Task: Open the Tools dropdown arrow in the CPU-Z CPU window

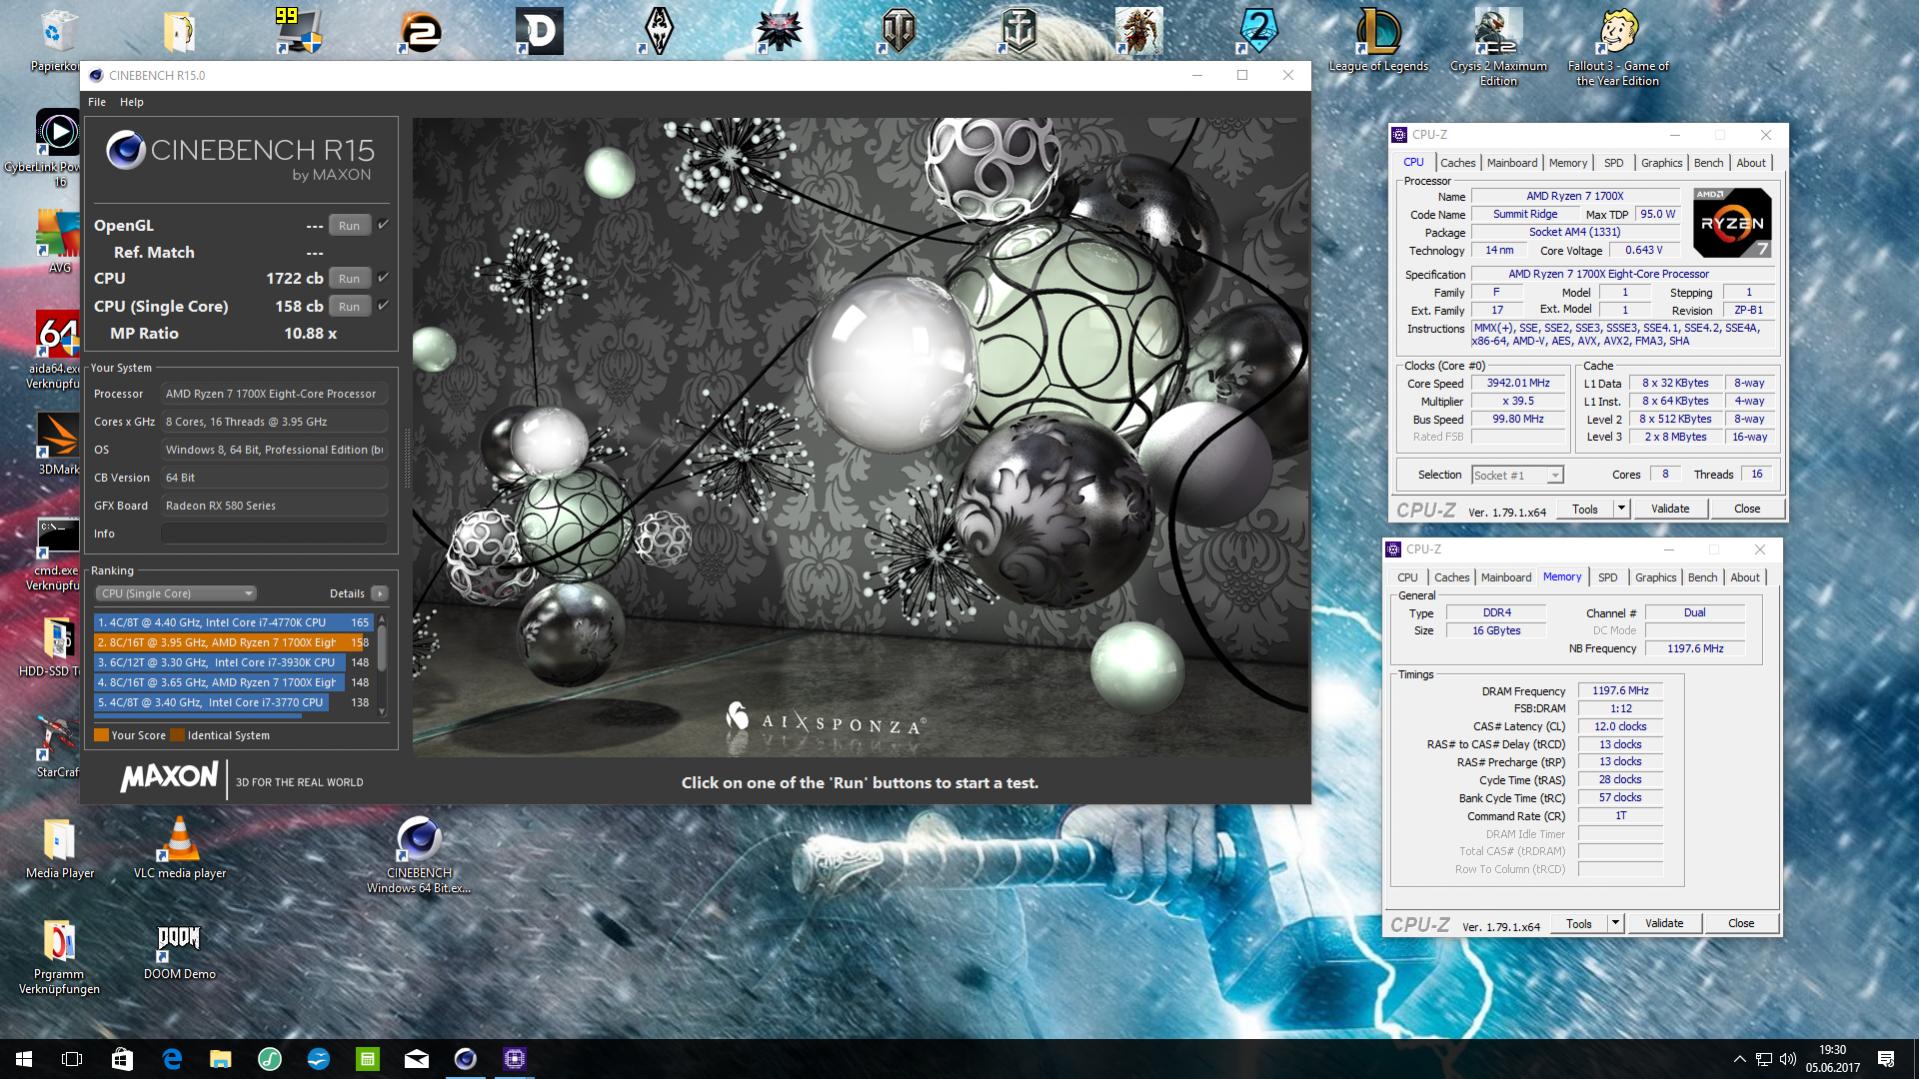Action: [1621, 509]
